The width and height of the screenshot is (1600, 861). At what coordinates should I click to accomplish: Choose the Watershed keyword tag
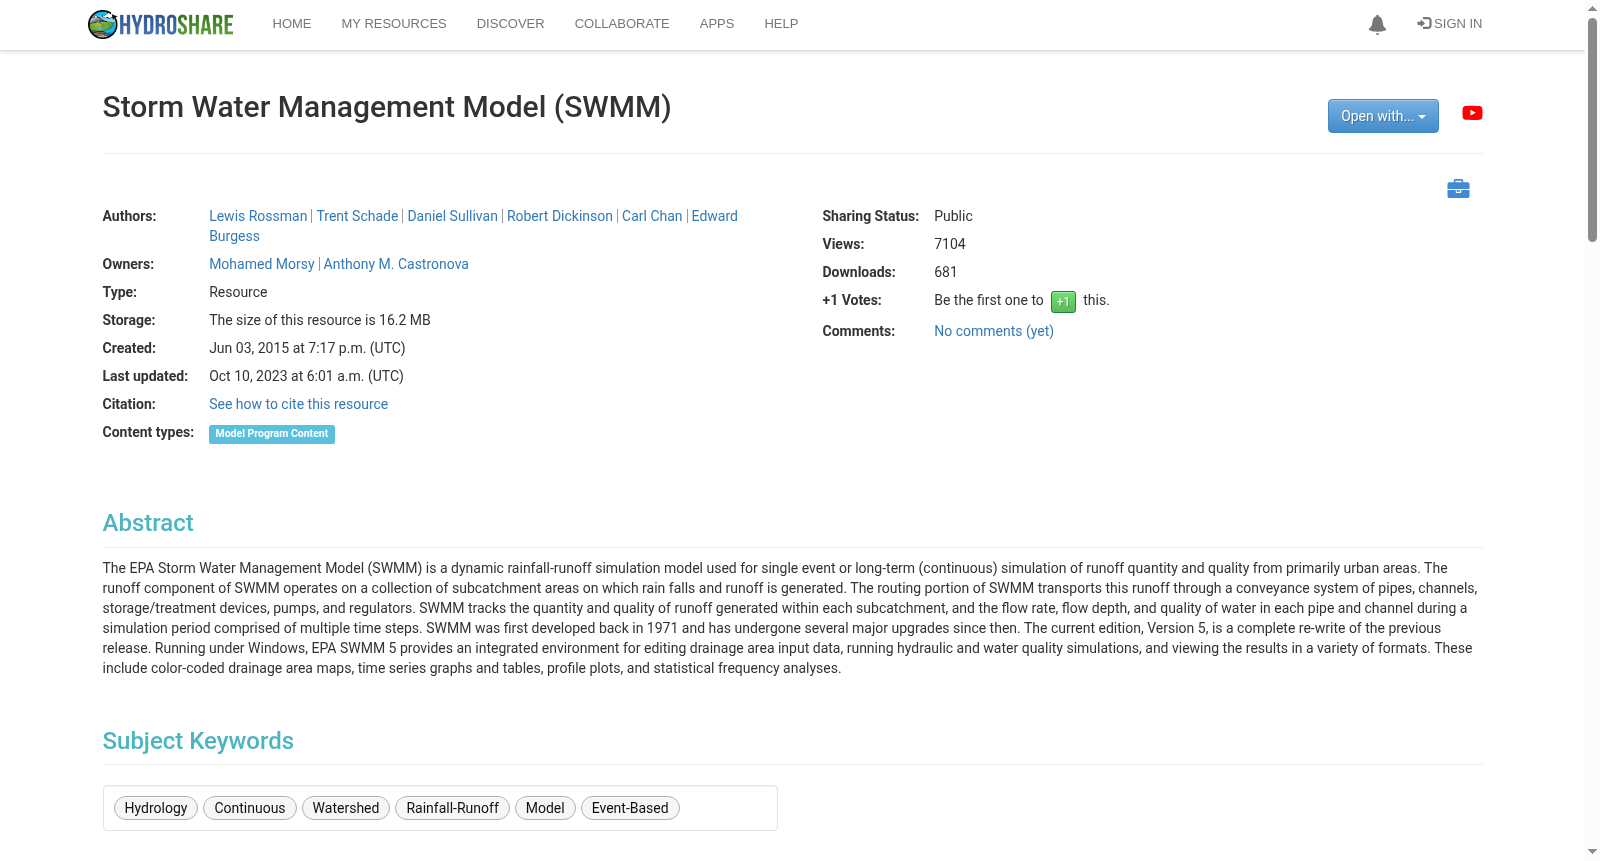tap(346, 808)
